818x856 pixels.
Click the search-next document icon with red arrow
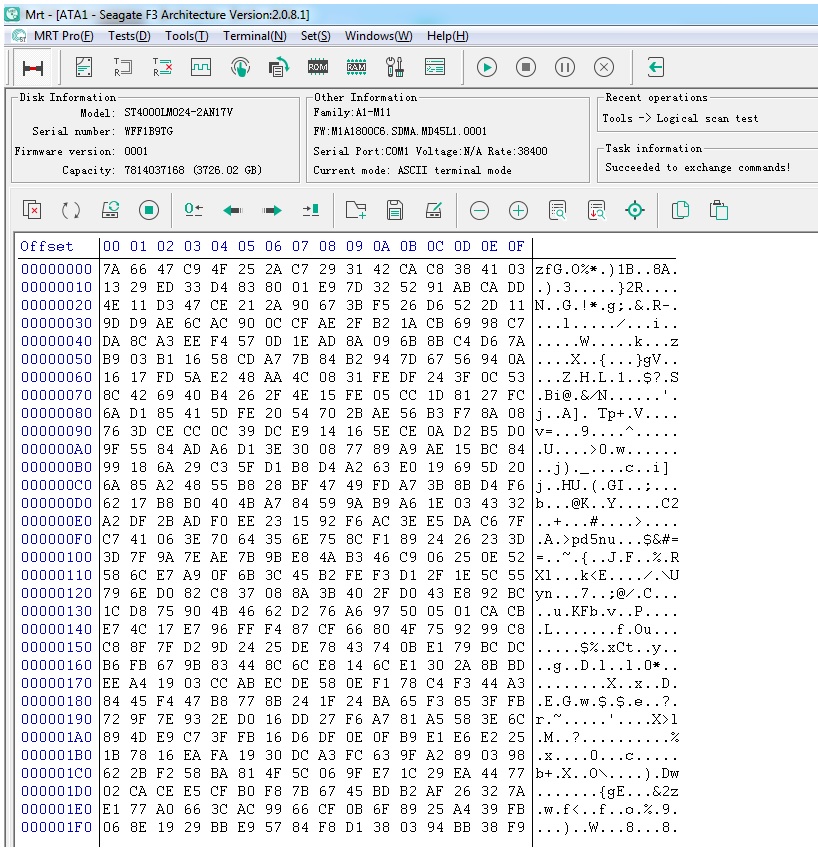click(596, 210)
